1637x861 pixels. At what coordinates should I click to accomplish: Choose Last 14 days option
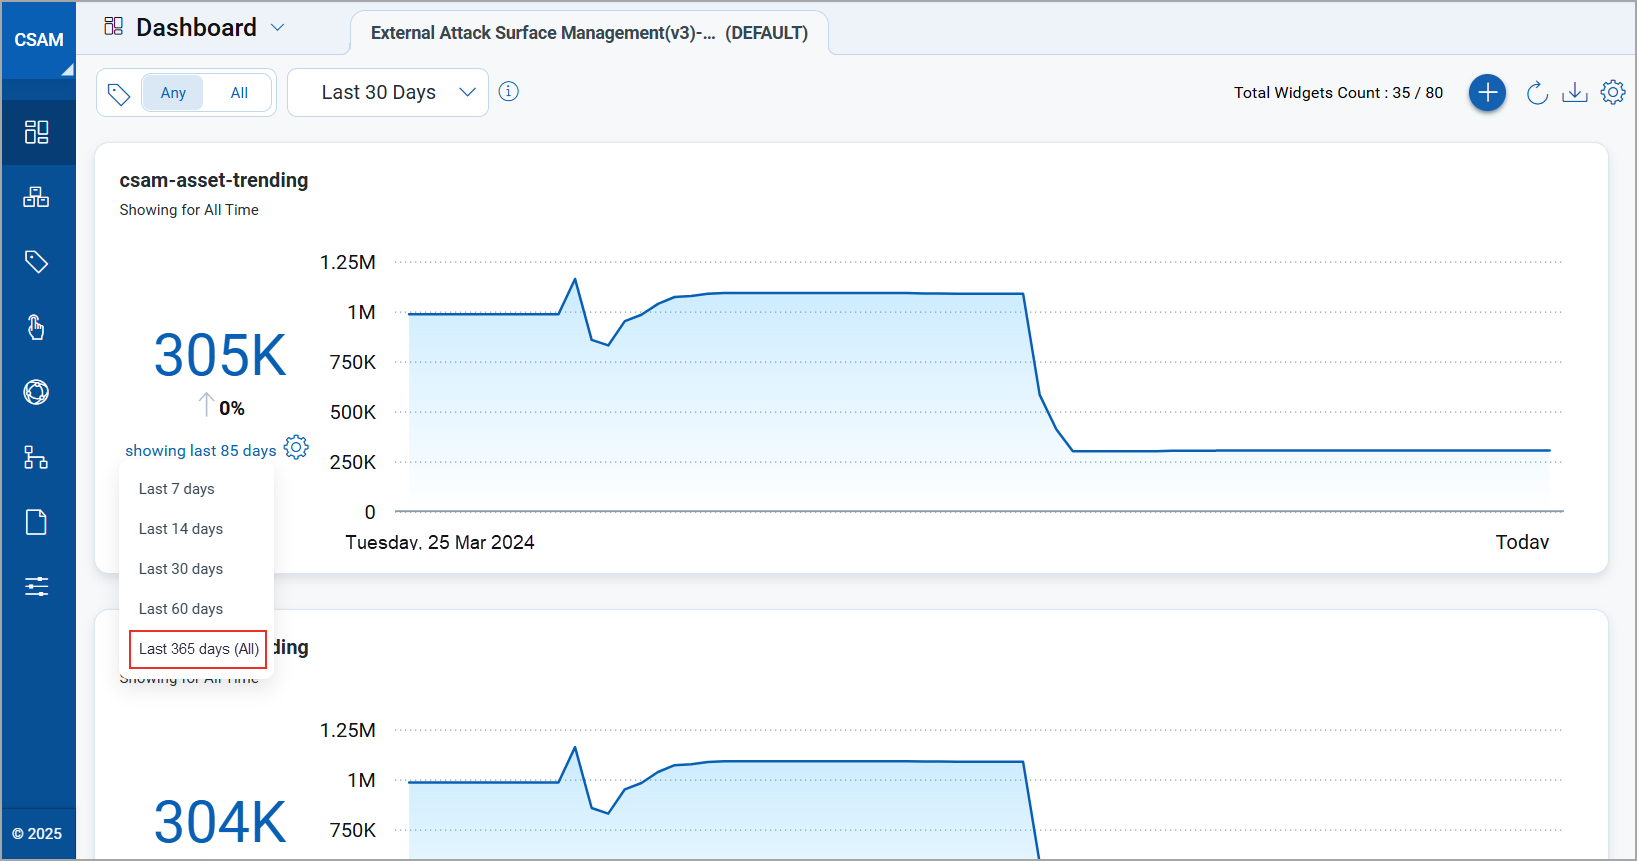pos(181,529)
